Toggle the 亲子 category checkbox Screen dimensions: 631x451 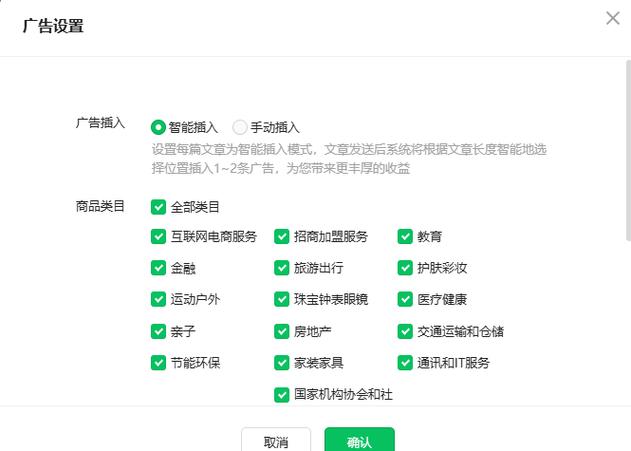pos(158,332)
